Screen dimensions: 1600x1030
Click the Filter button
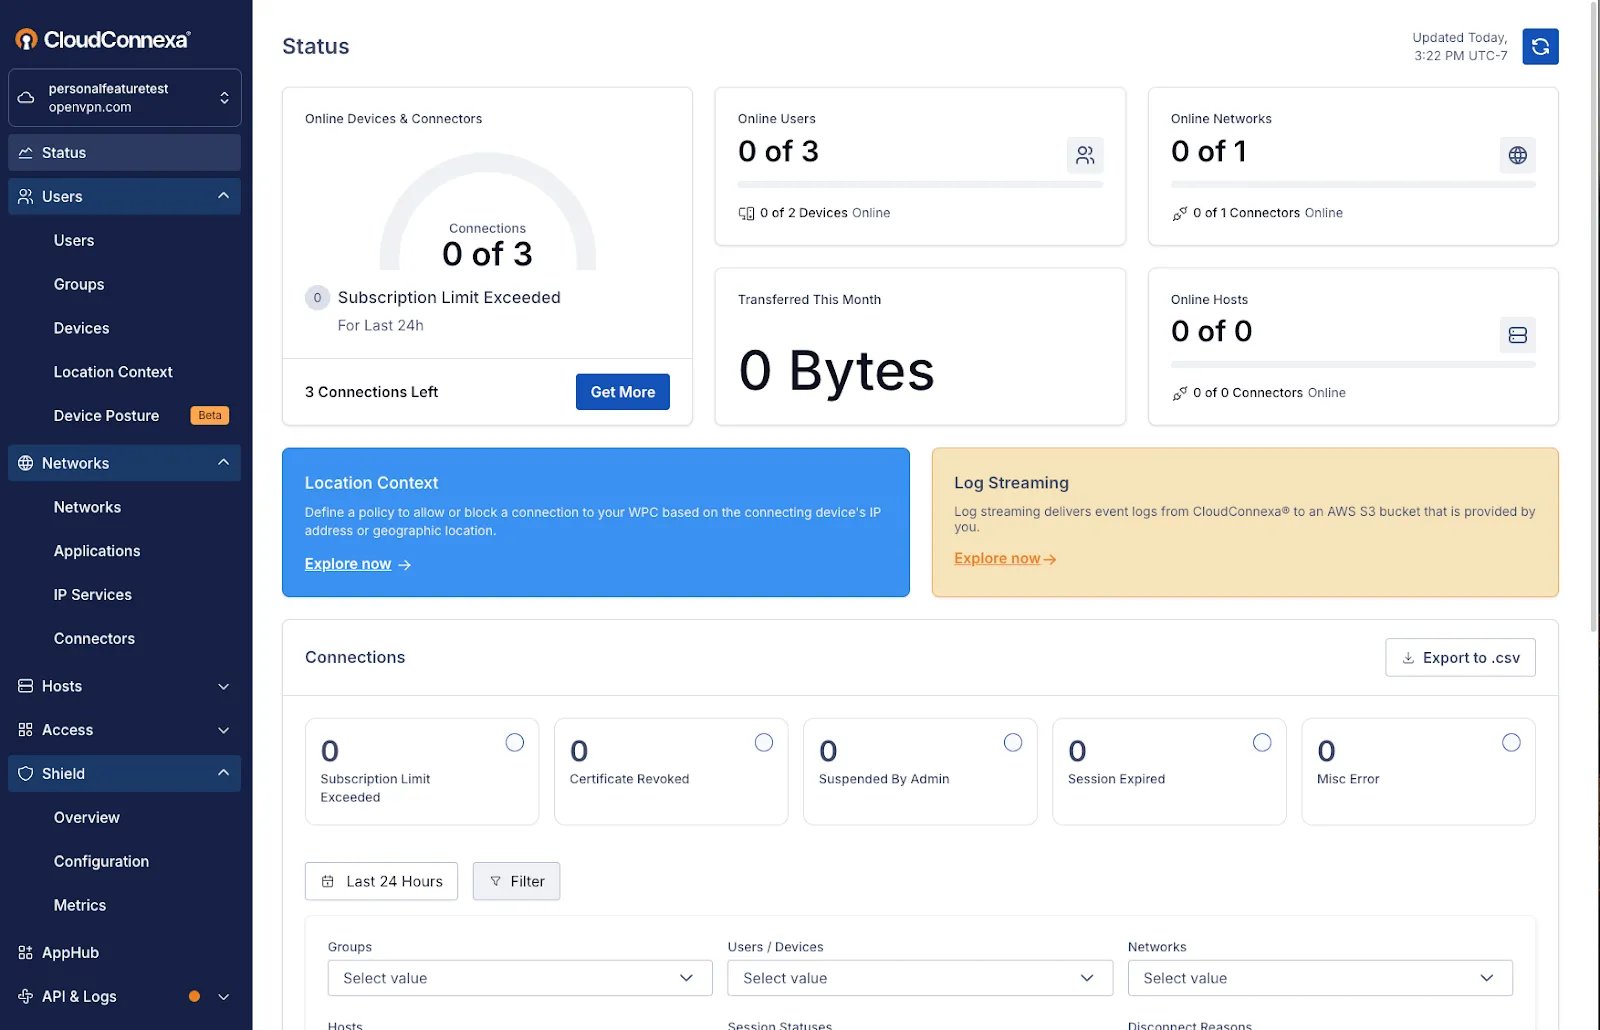tap(516, 881)
